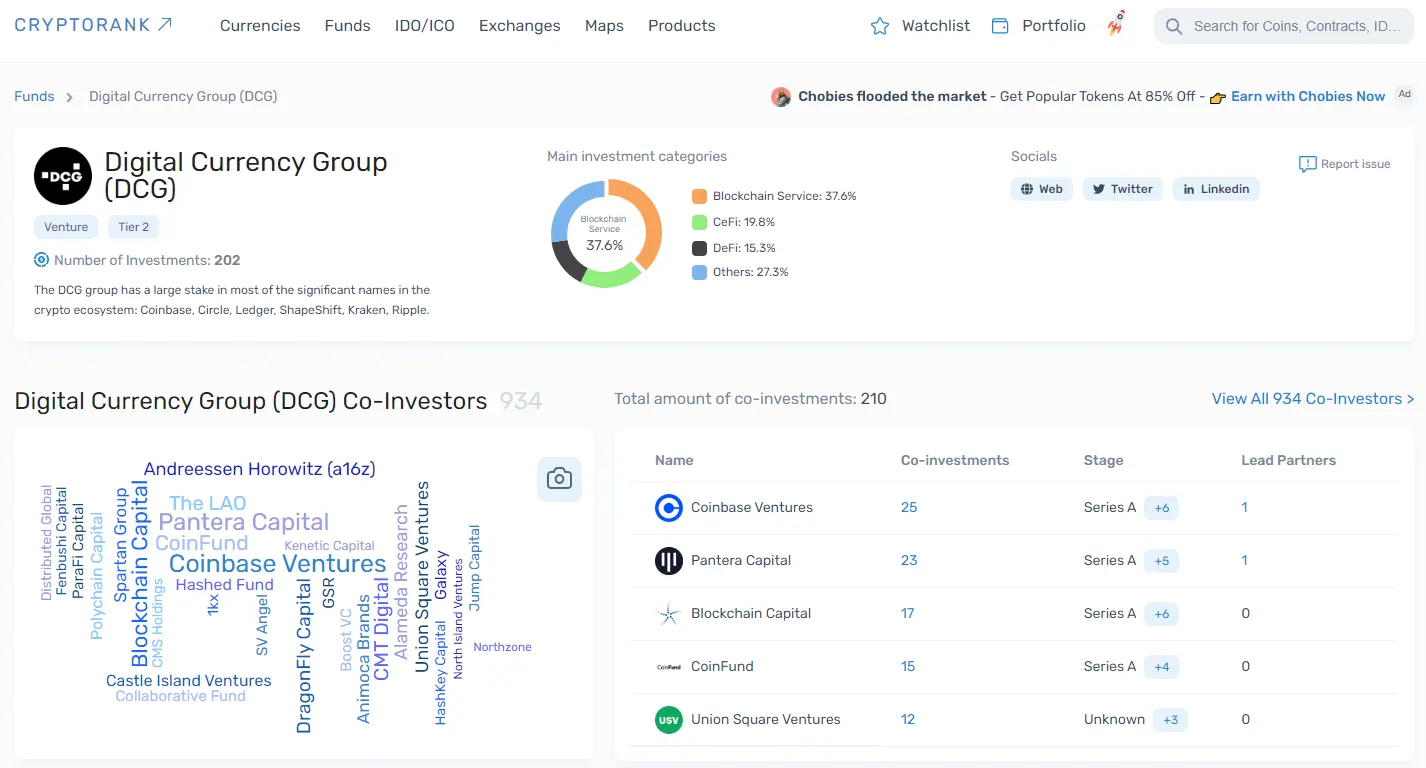1426x768 pixels.
Task: Click the Chobies ad avatar icon
Action: pos(781,97)
